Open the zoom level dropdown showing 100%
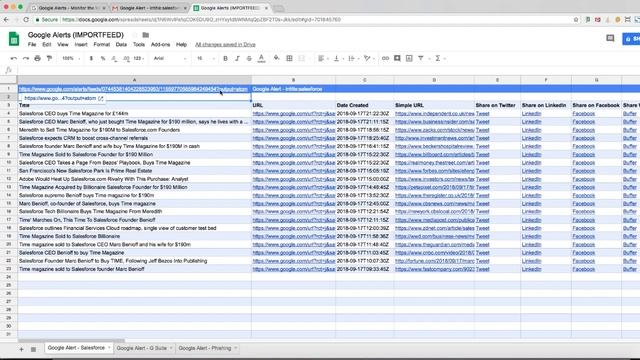 [70, 58]
